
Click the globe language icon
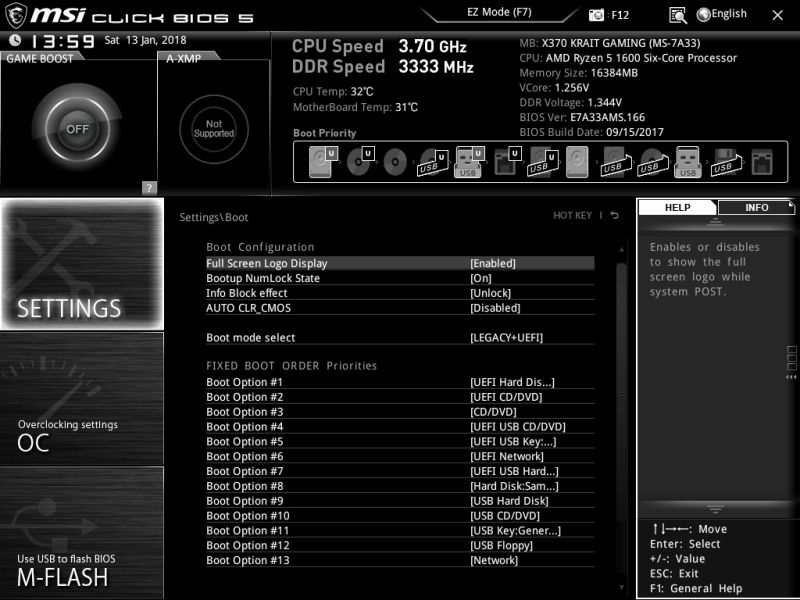(704, 15)
